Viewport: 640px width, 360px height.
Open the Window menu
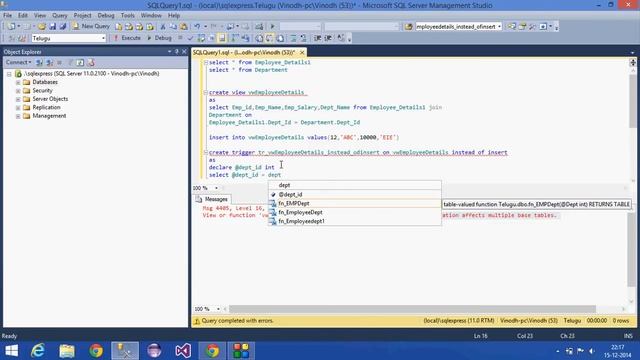coord(151,16)
